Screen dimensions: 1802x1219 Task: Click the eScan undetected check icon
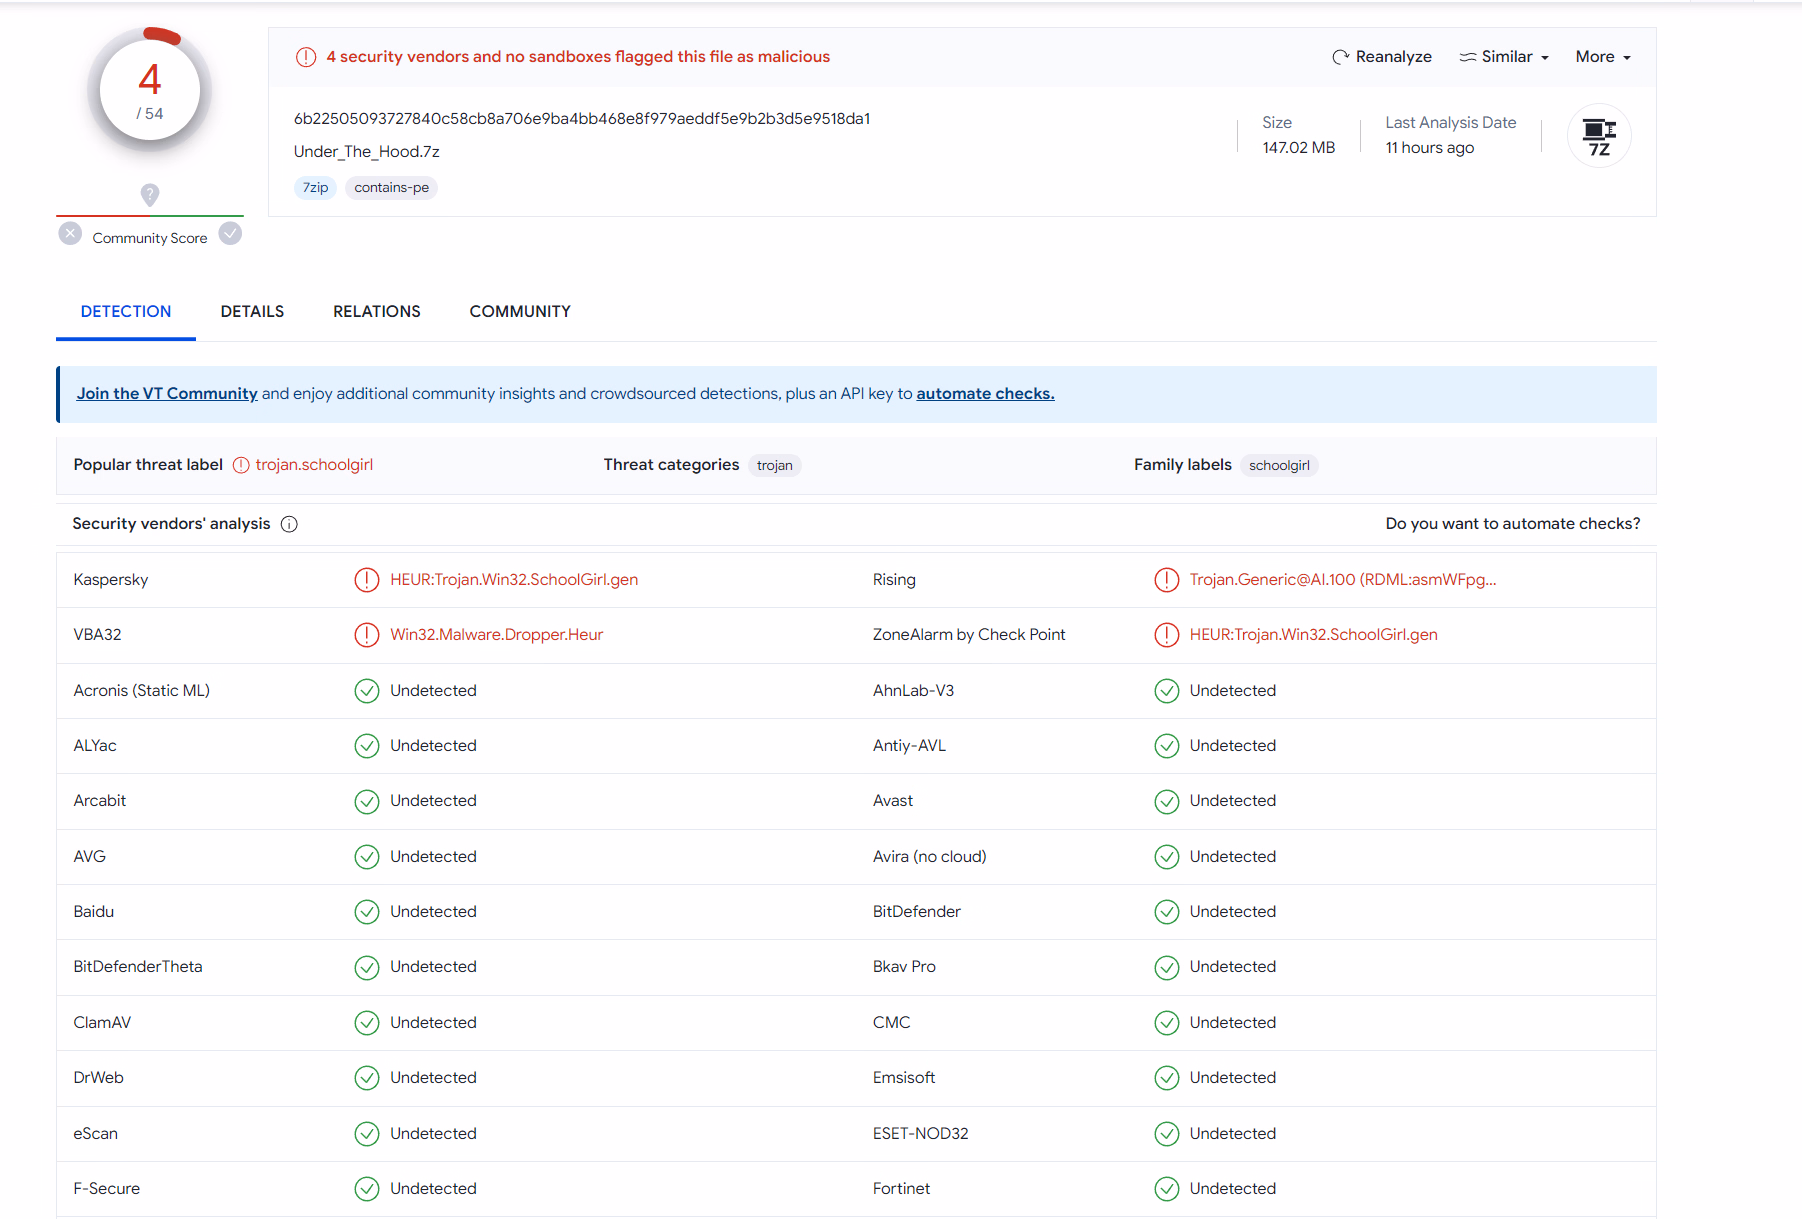367,1134
